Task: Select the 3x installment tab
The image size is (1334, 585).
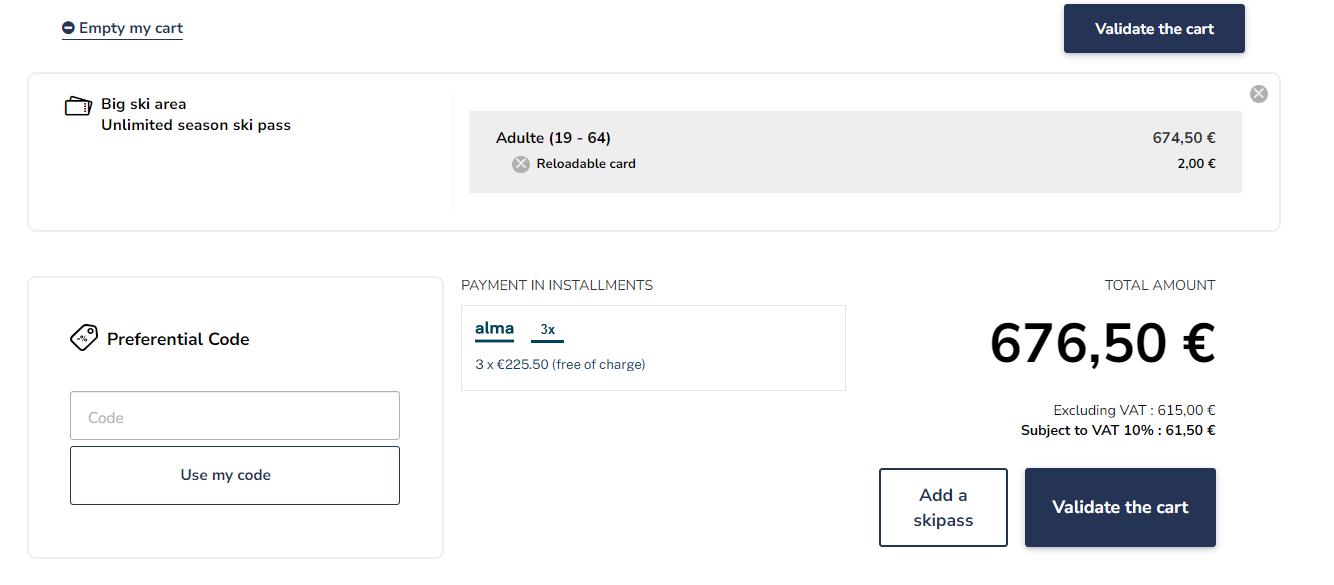Action: (548, 330)
